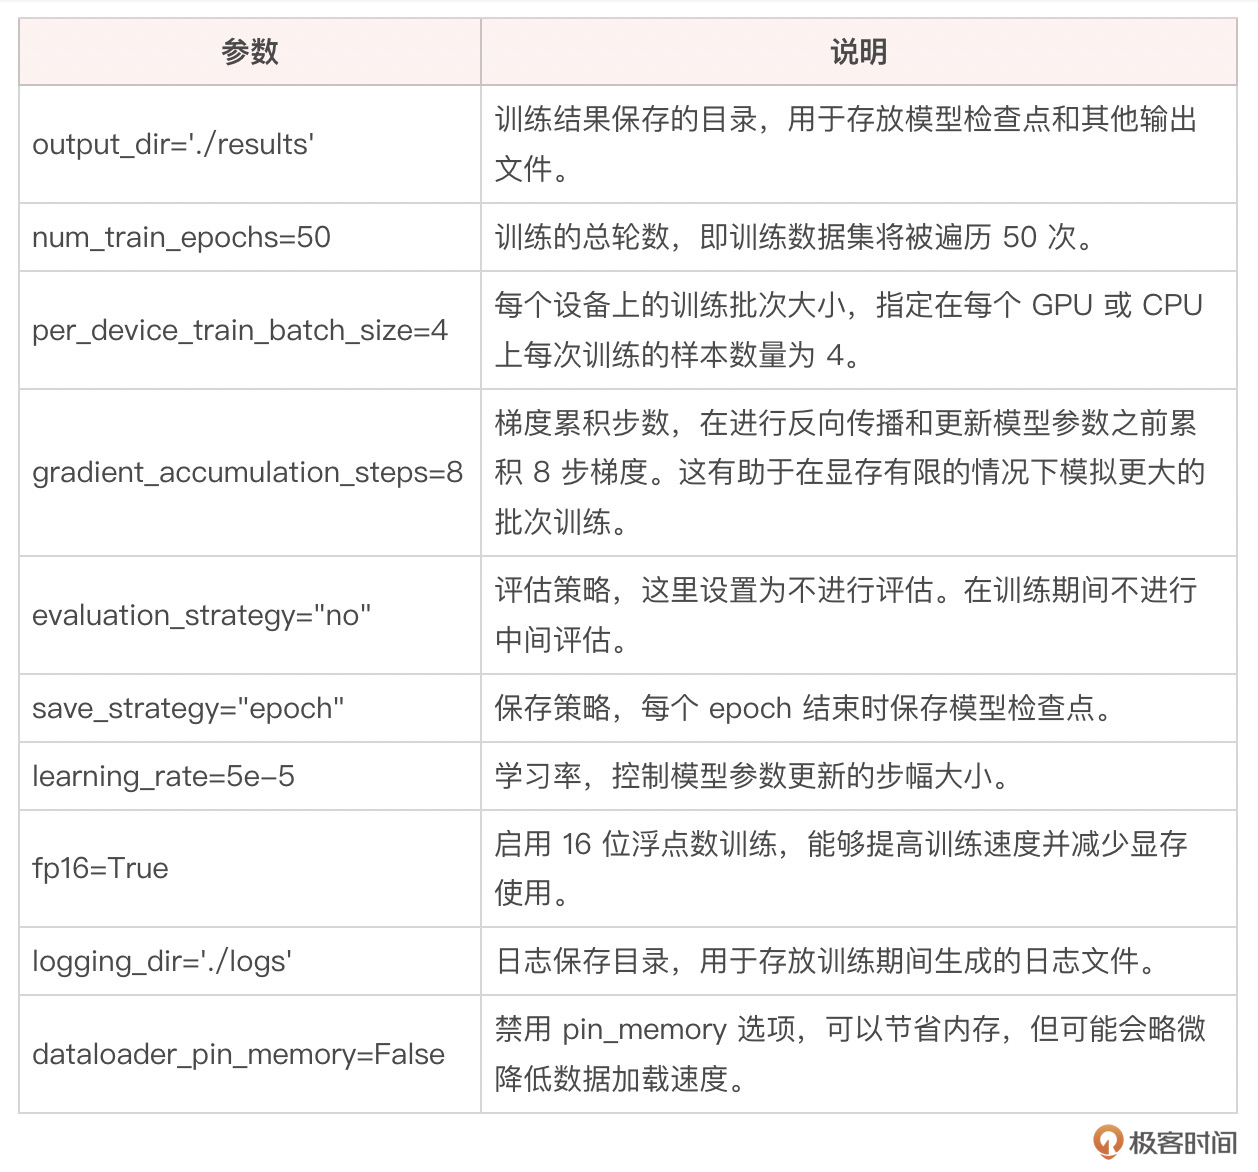Select the dataloader_pin_memory=False cell
This screenshot has height=1172, width=1258.
pos(238,1055)
